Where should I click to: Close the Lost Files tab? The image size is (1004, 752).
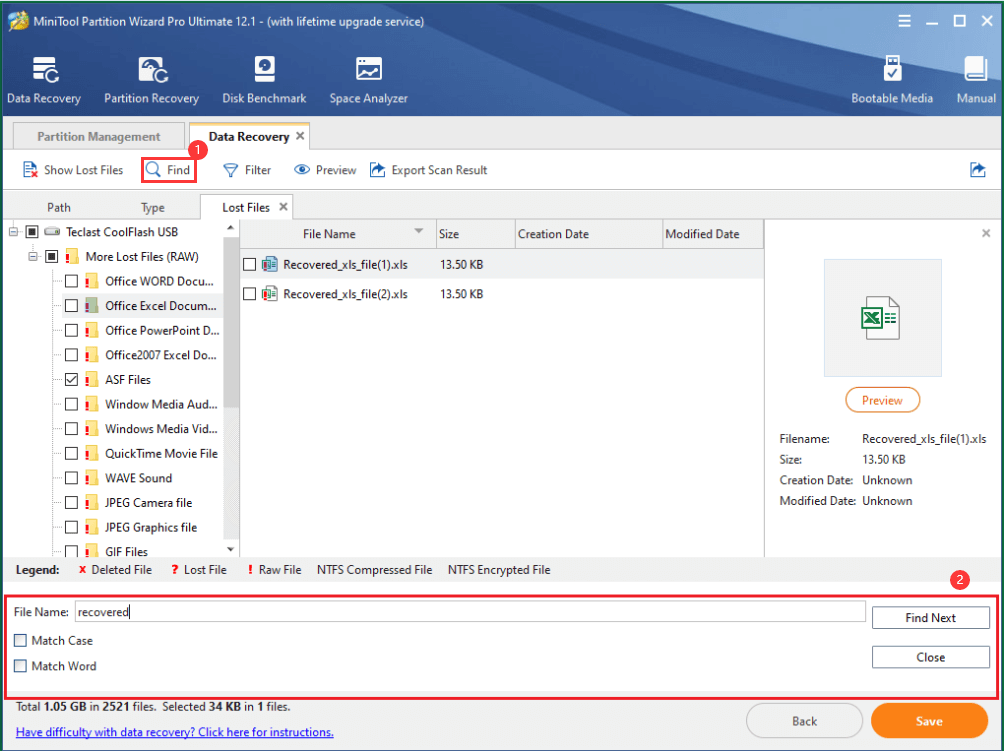click(283, 207)
